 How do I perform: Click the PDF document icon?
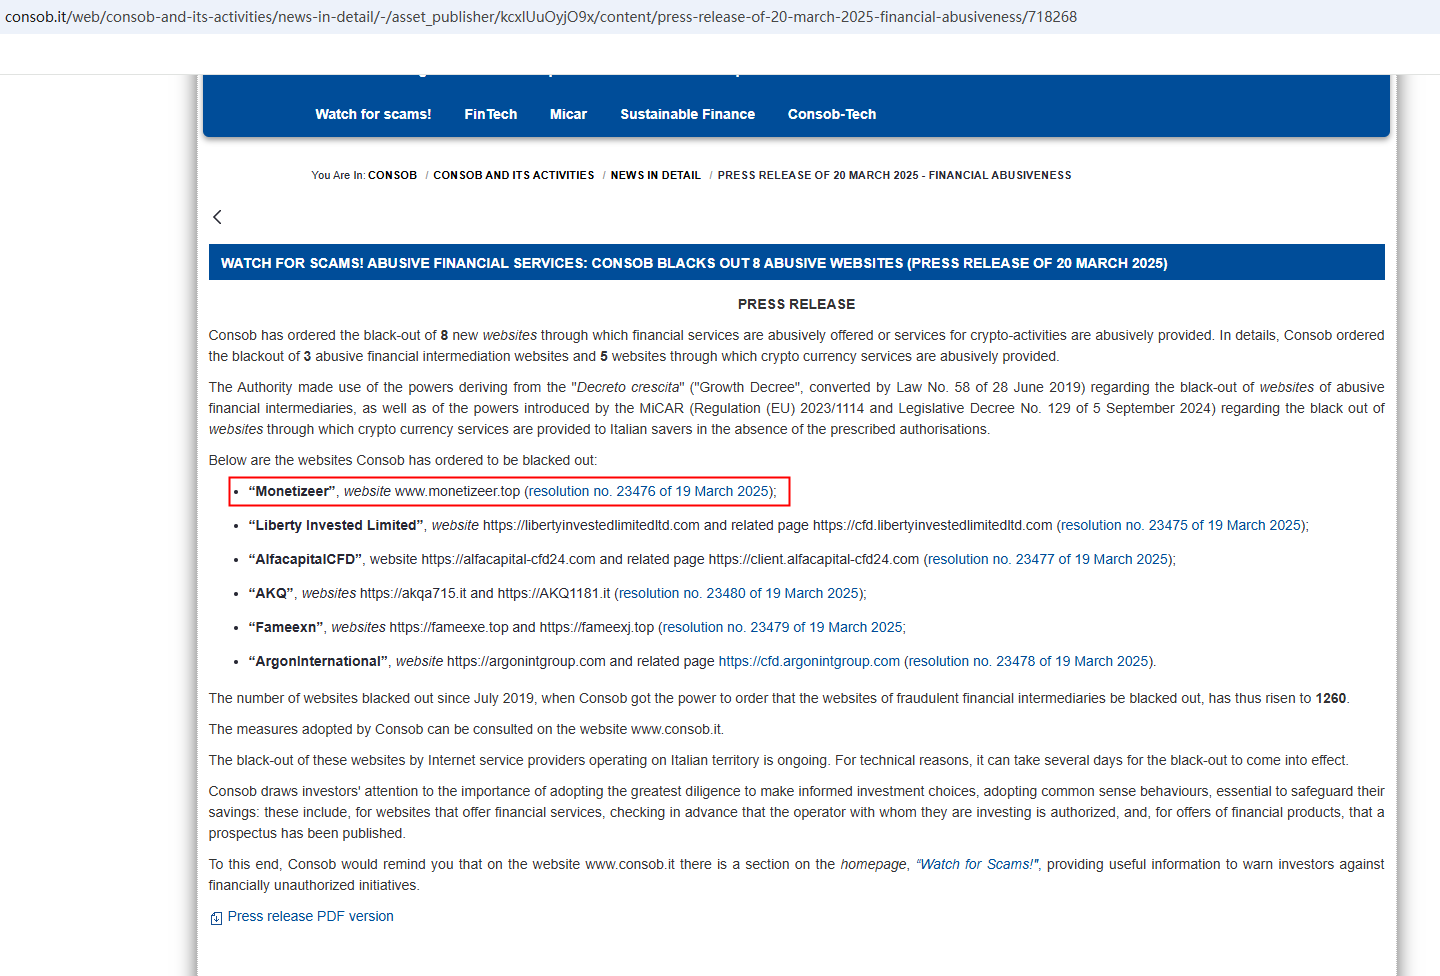tap(216, 918)
